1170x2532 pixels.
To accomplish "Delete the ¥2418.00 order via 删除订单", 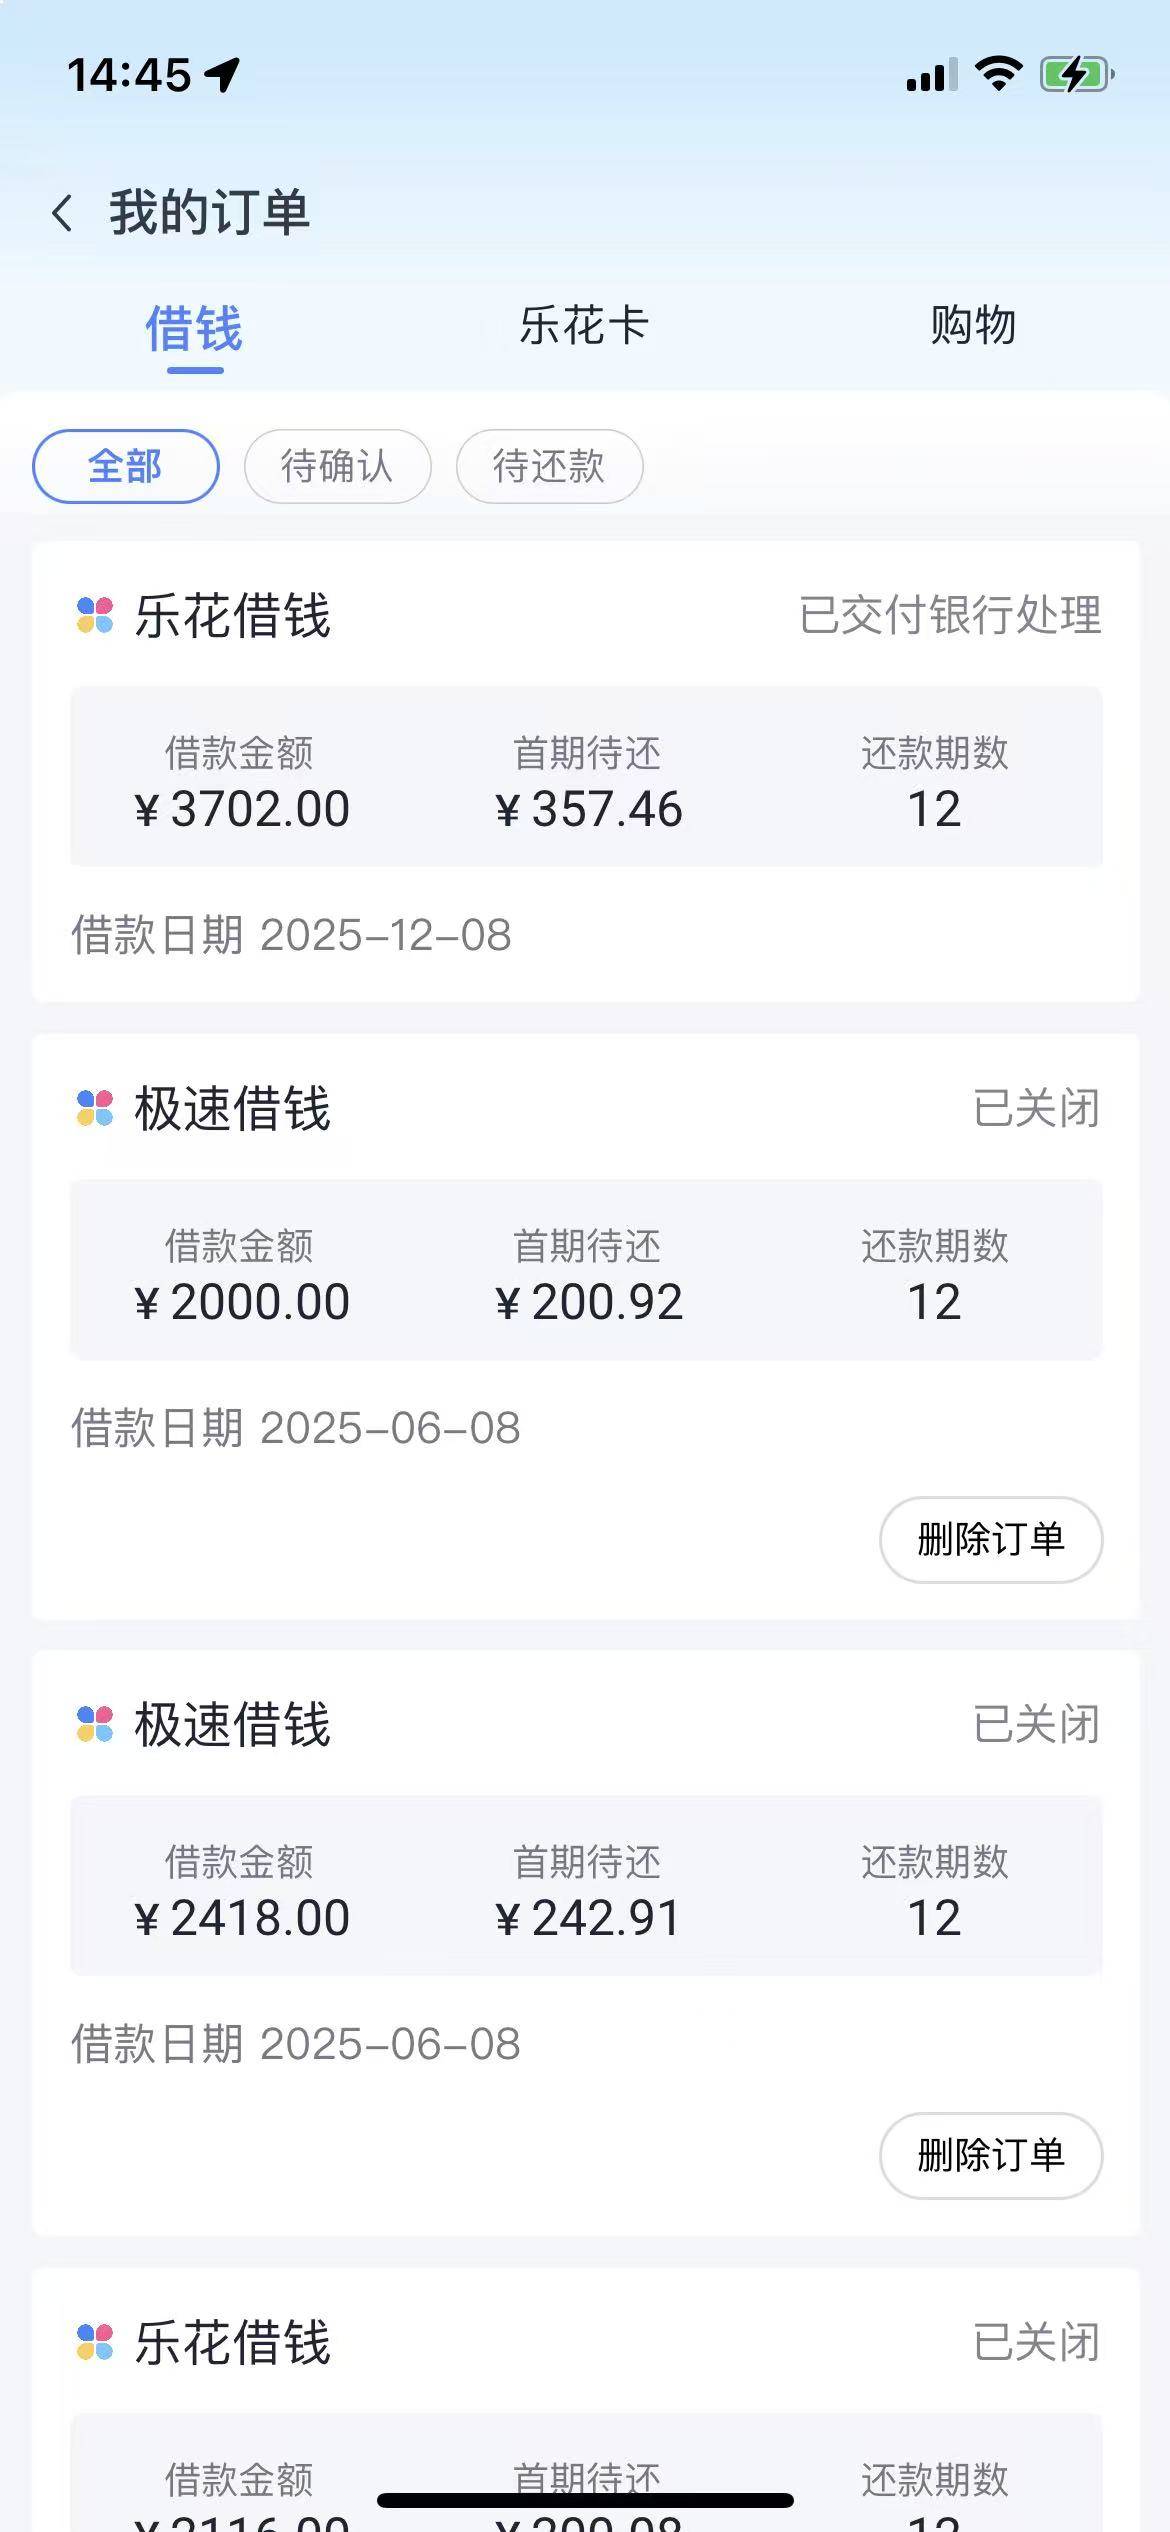I will [990, 2155].
